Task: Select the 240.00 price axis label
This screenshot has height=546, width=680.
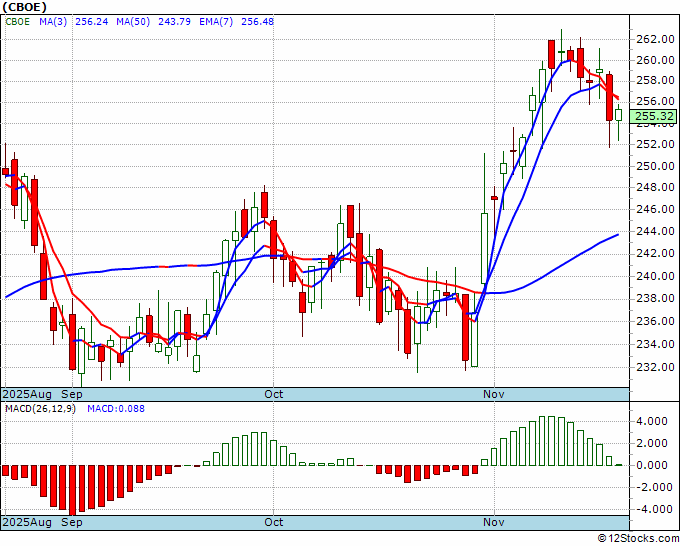Action: tap(655, 276)
